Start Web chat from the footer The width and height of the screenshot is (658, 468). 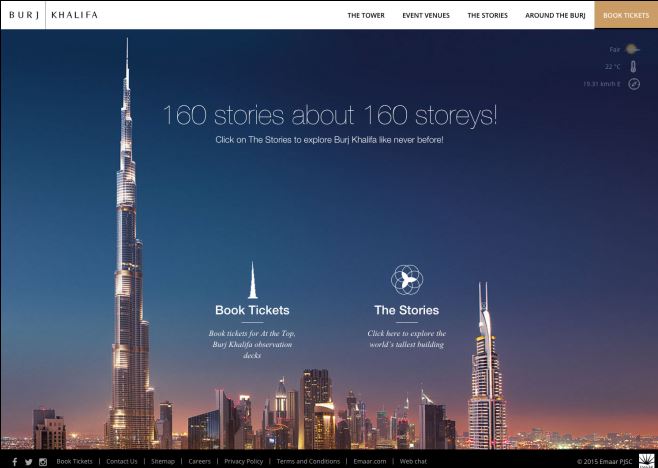pos(413,461)
